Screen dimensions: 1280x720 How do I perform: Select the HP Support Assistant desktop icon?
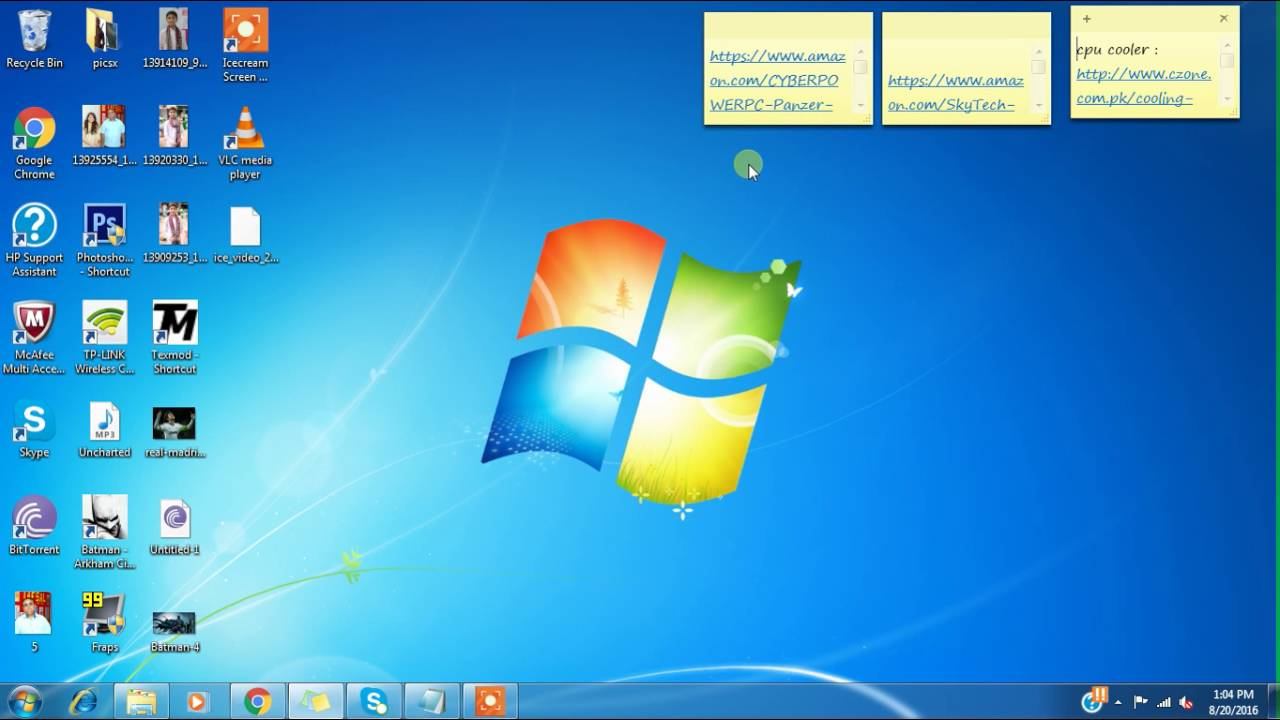(34, 240)
